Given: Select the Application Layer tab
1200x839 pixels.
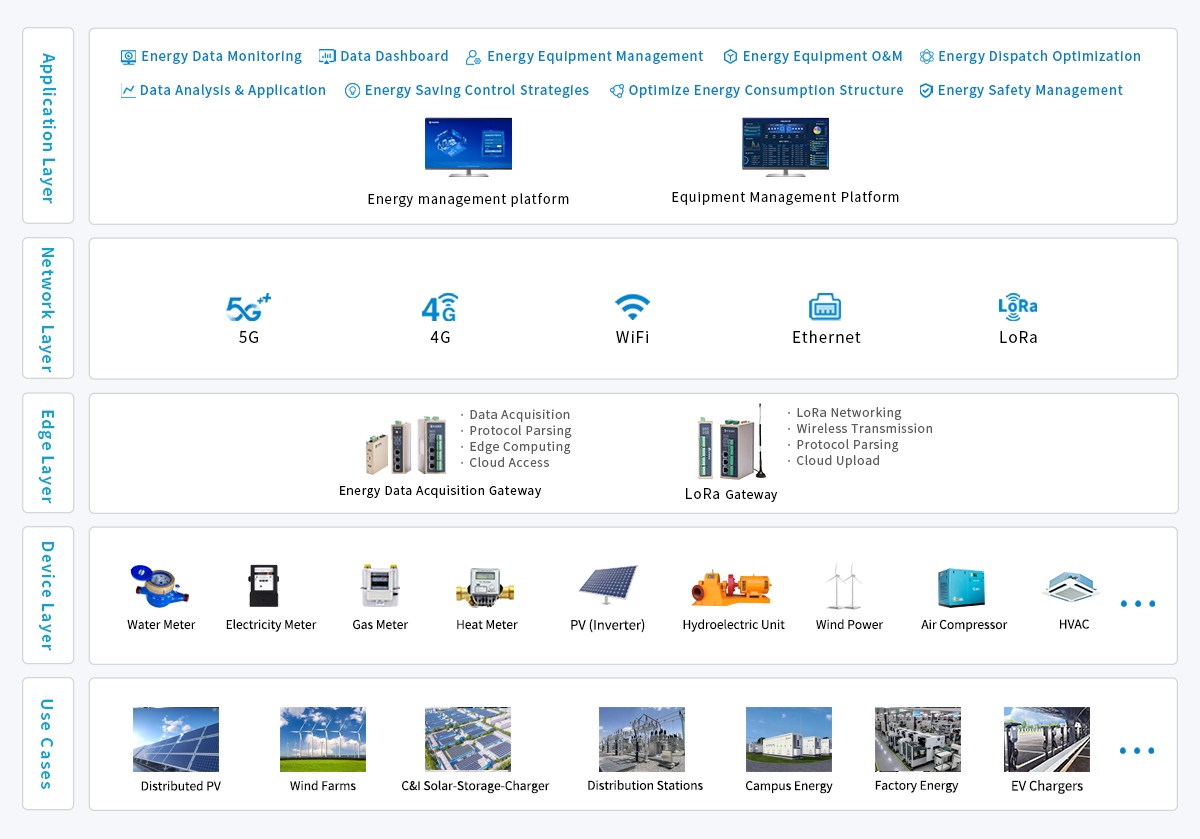Looking at the screenshot, I should pyautogui.click(x=48, y=126).
